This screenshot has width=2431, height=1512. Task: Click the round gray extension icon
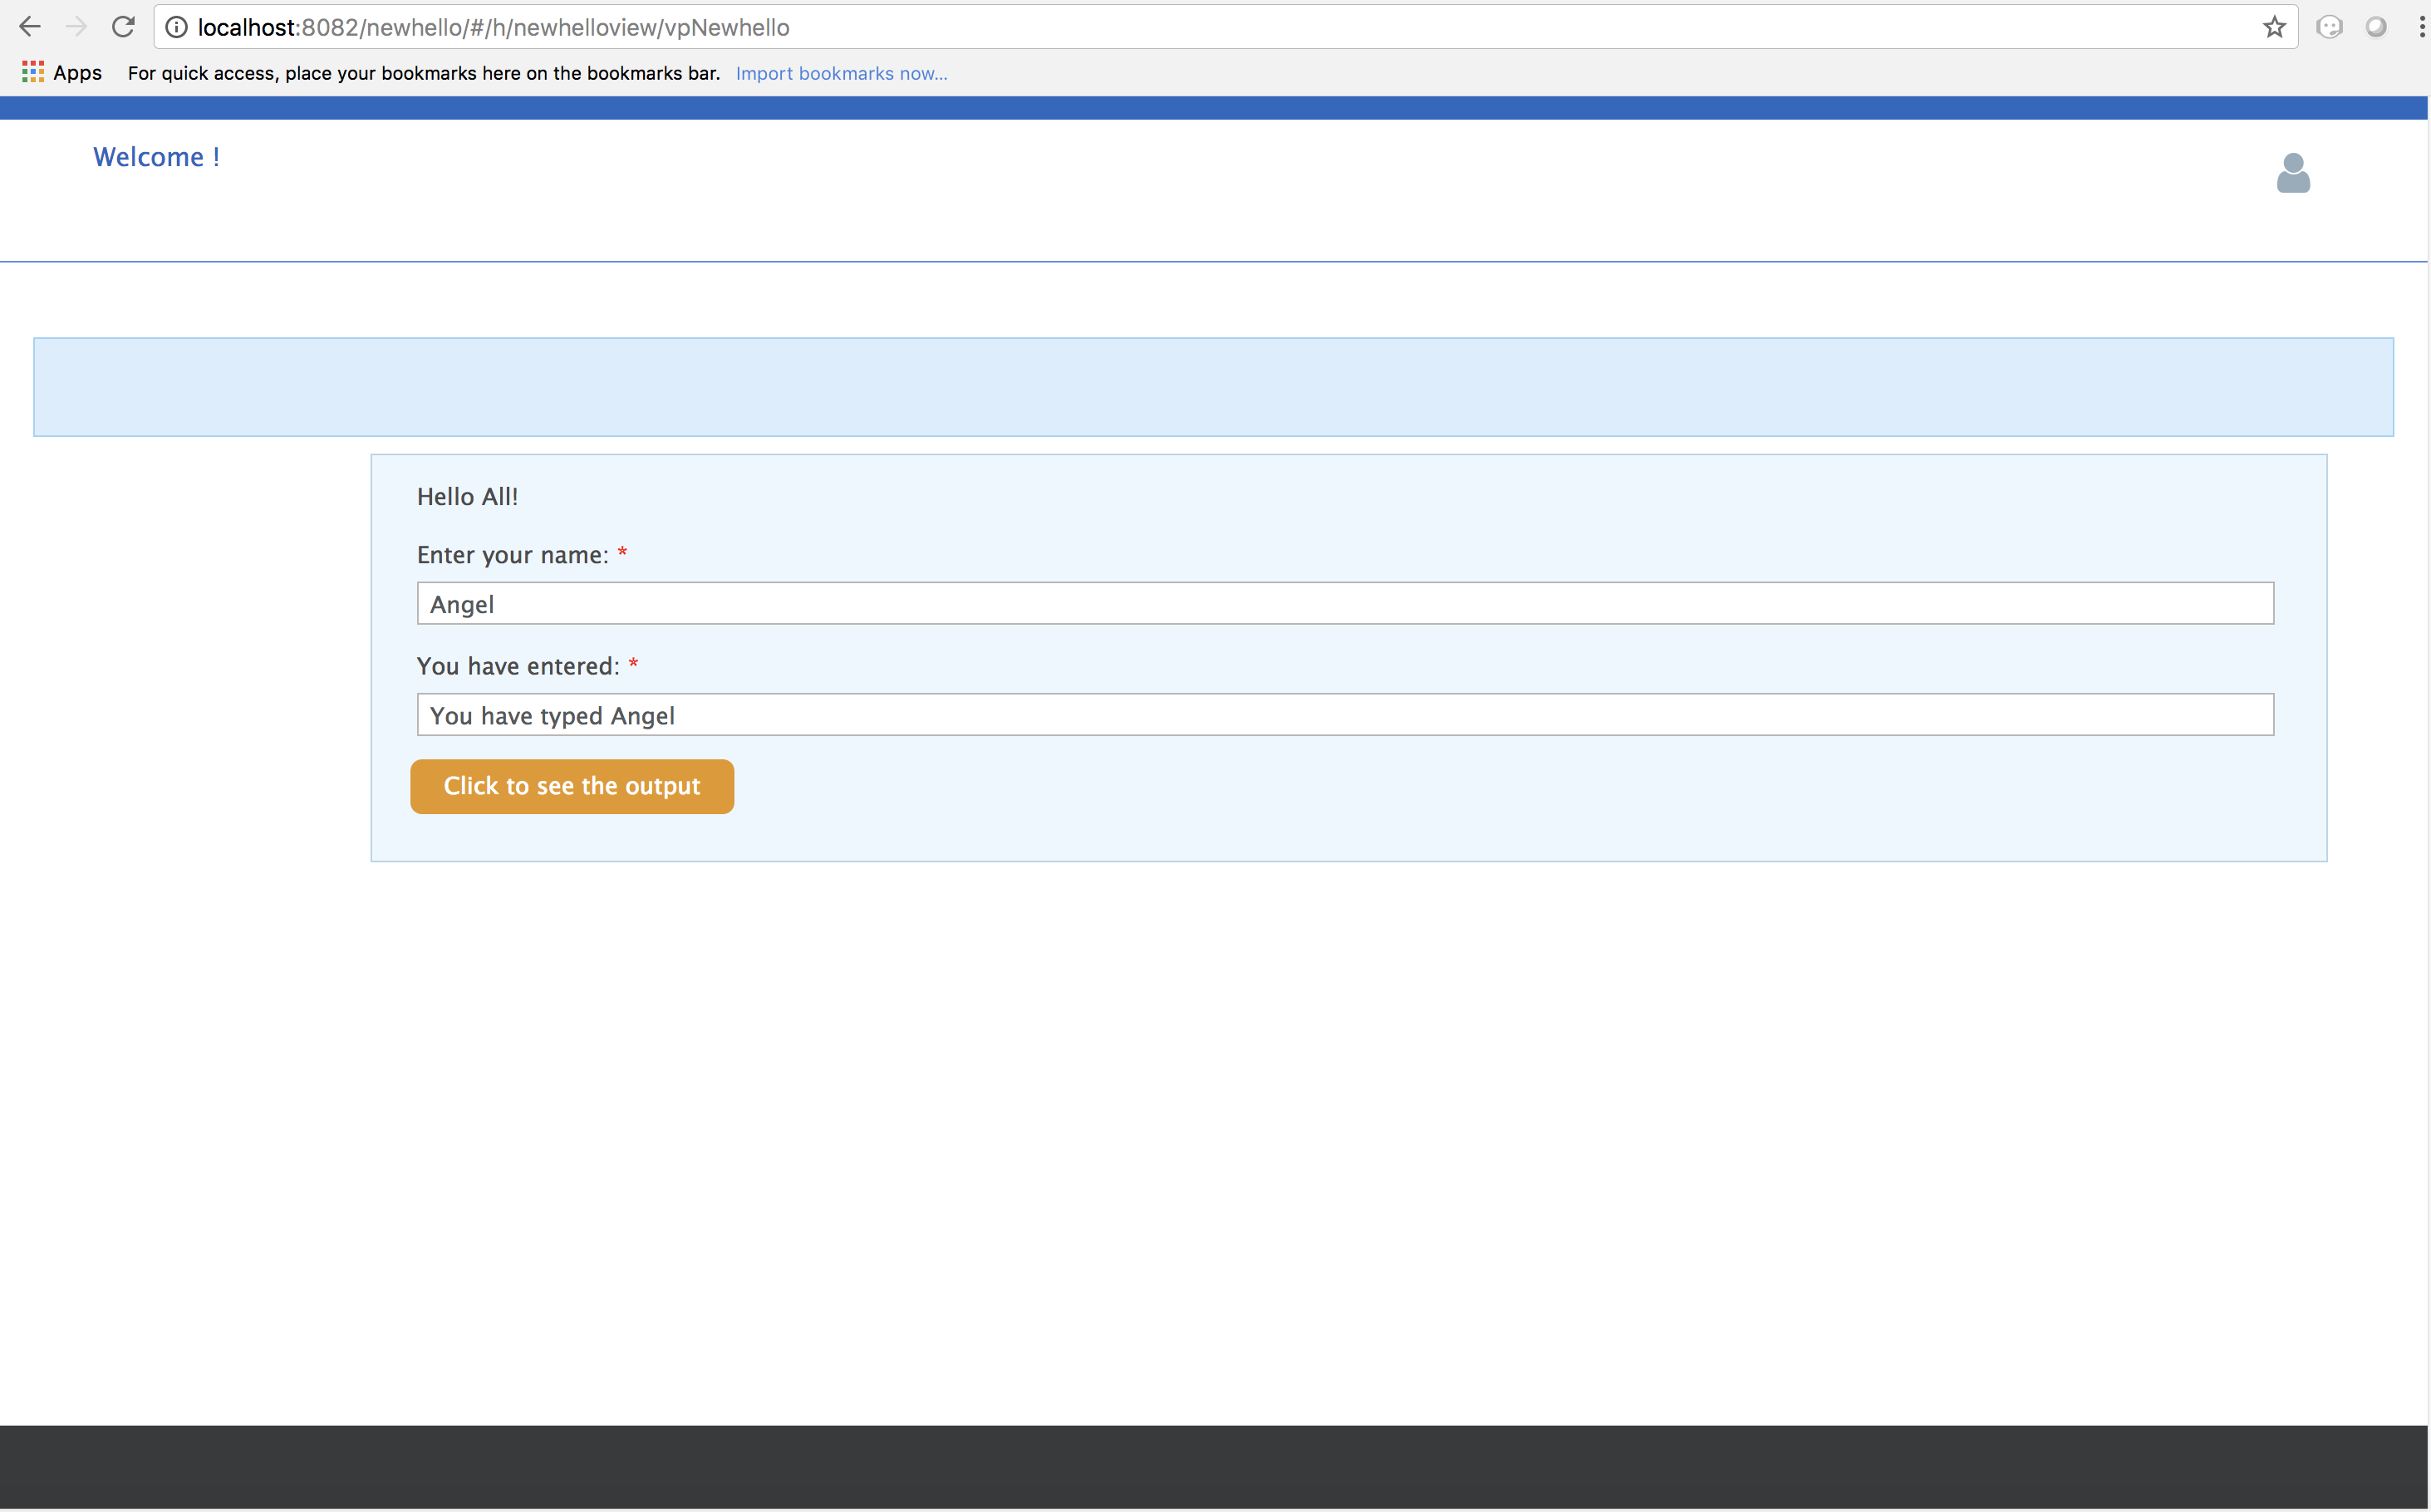pos(2375,27)
